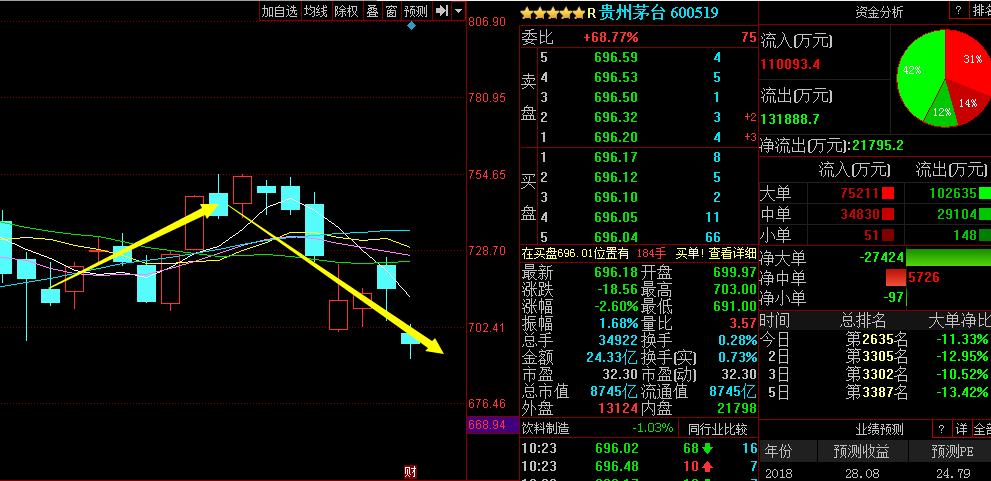Screen dimensions: 991x481
Task: Click the 净流出 value 21795.2
Action: 878,146
